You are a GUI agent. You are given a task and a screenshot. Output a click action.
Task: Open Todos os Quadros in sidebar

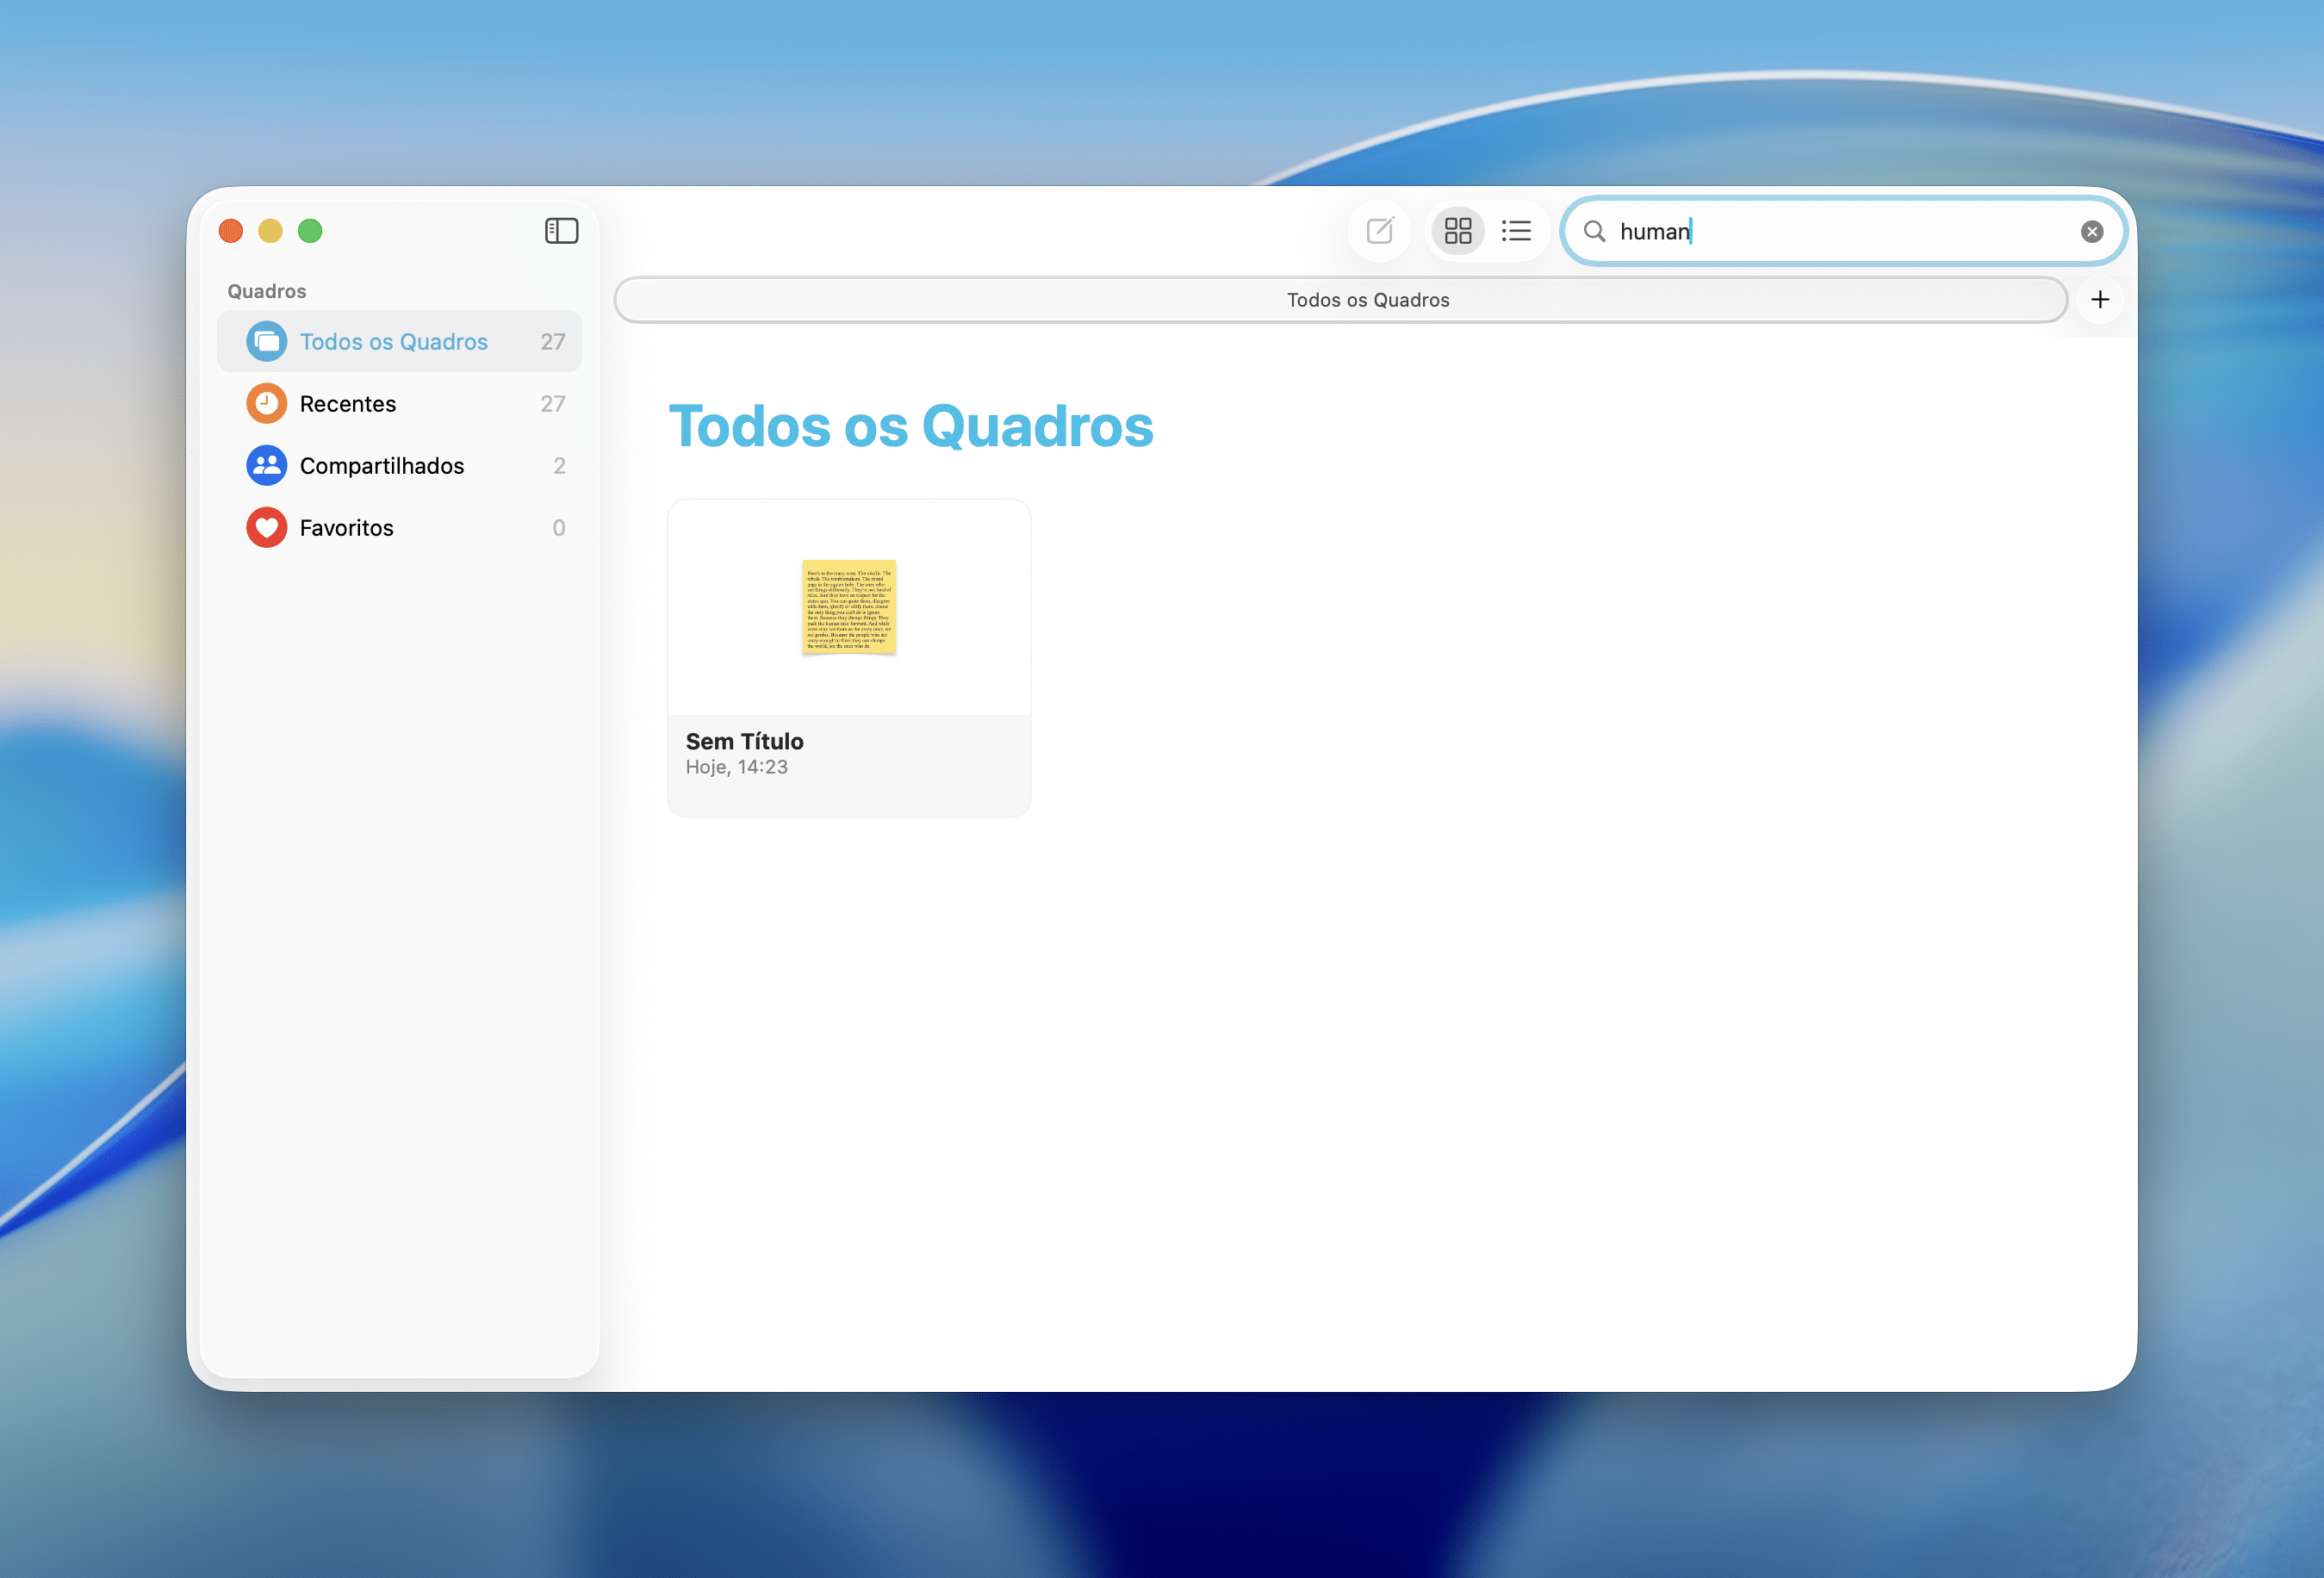pos(394,342)
